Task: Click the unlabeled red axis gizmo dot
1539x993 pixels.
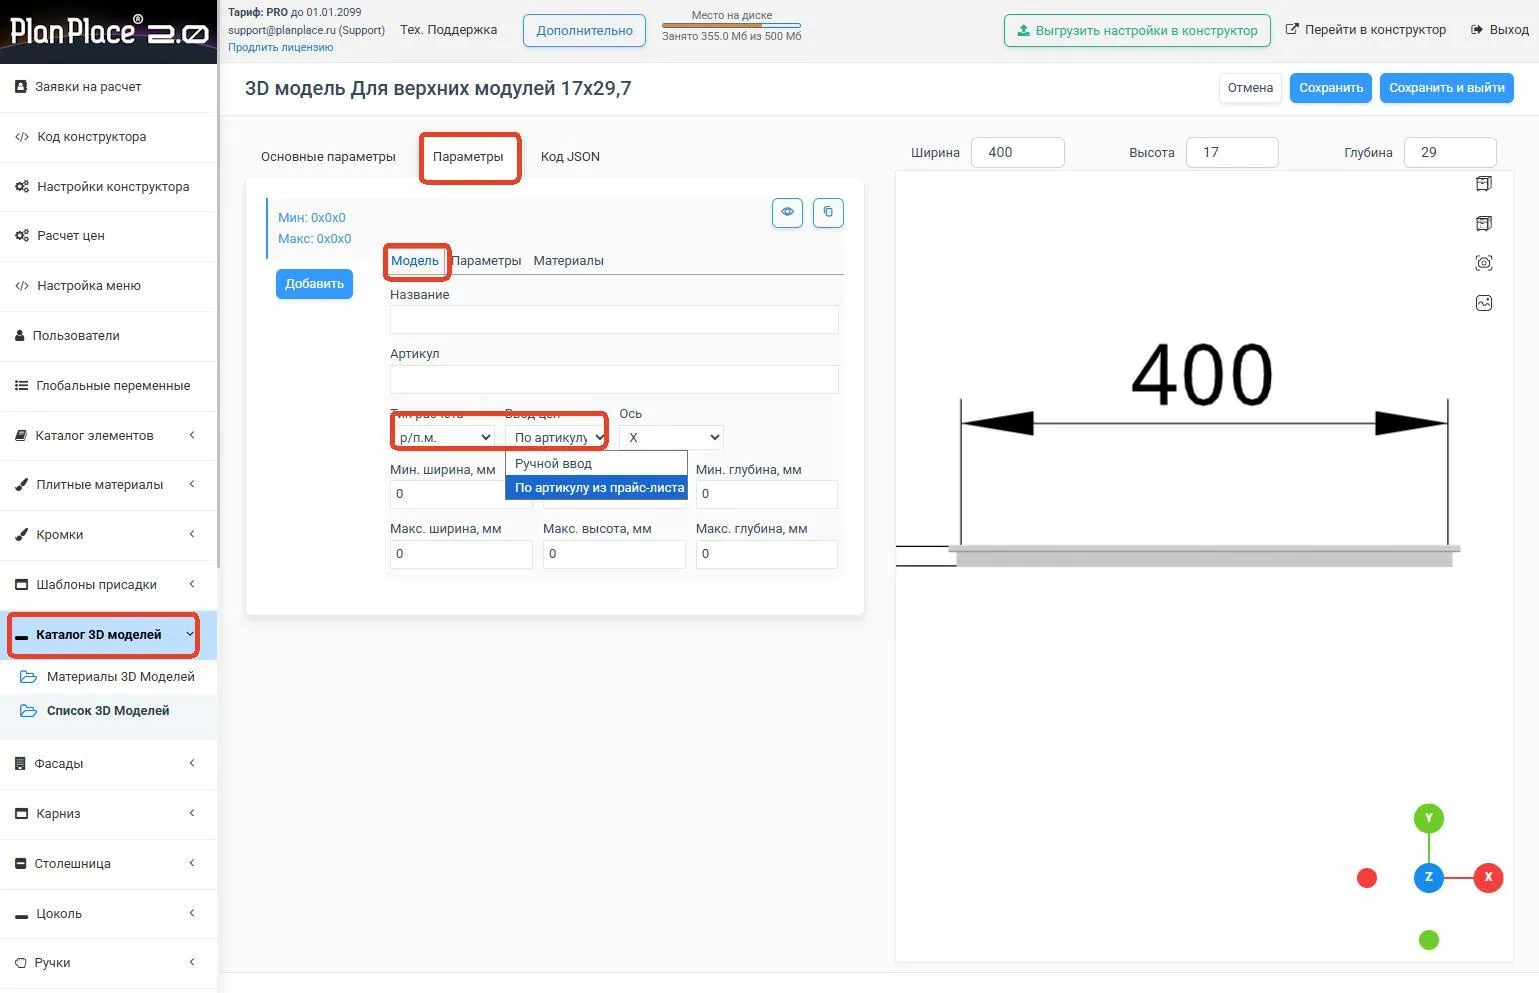Action: pos(1367,878)
